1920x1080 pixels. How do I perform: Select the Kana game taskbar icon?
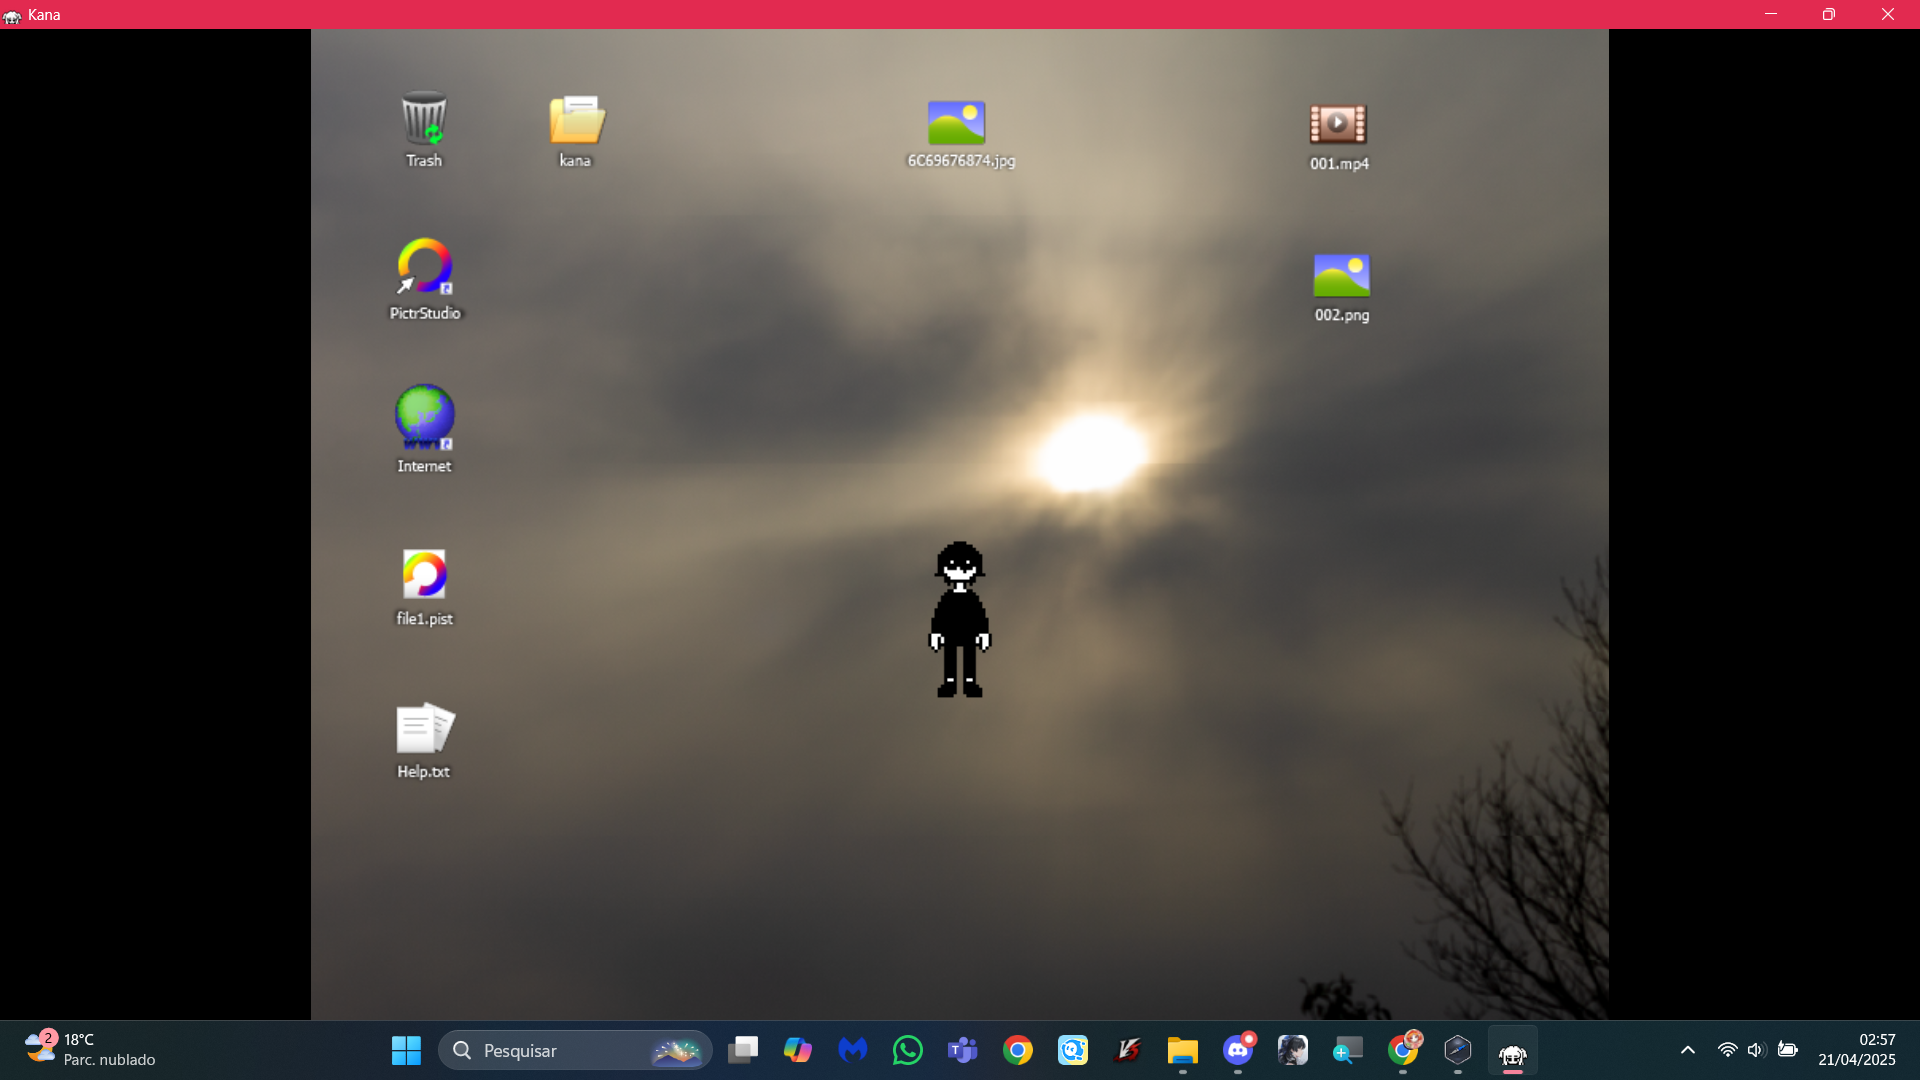point(1513,1050)
